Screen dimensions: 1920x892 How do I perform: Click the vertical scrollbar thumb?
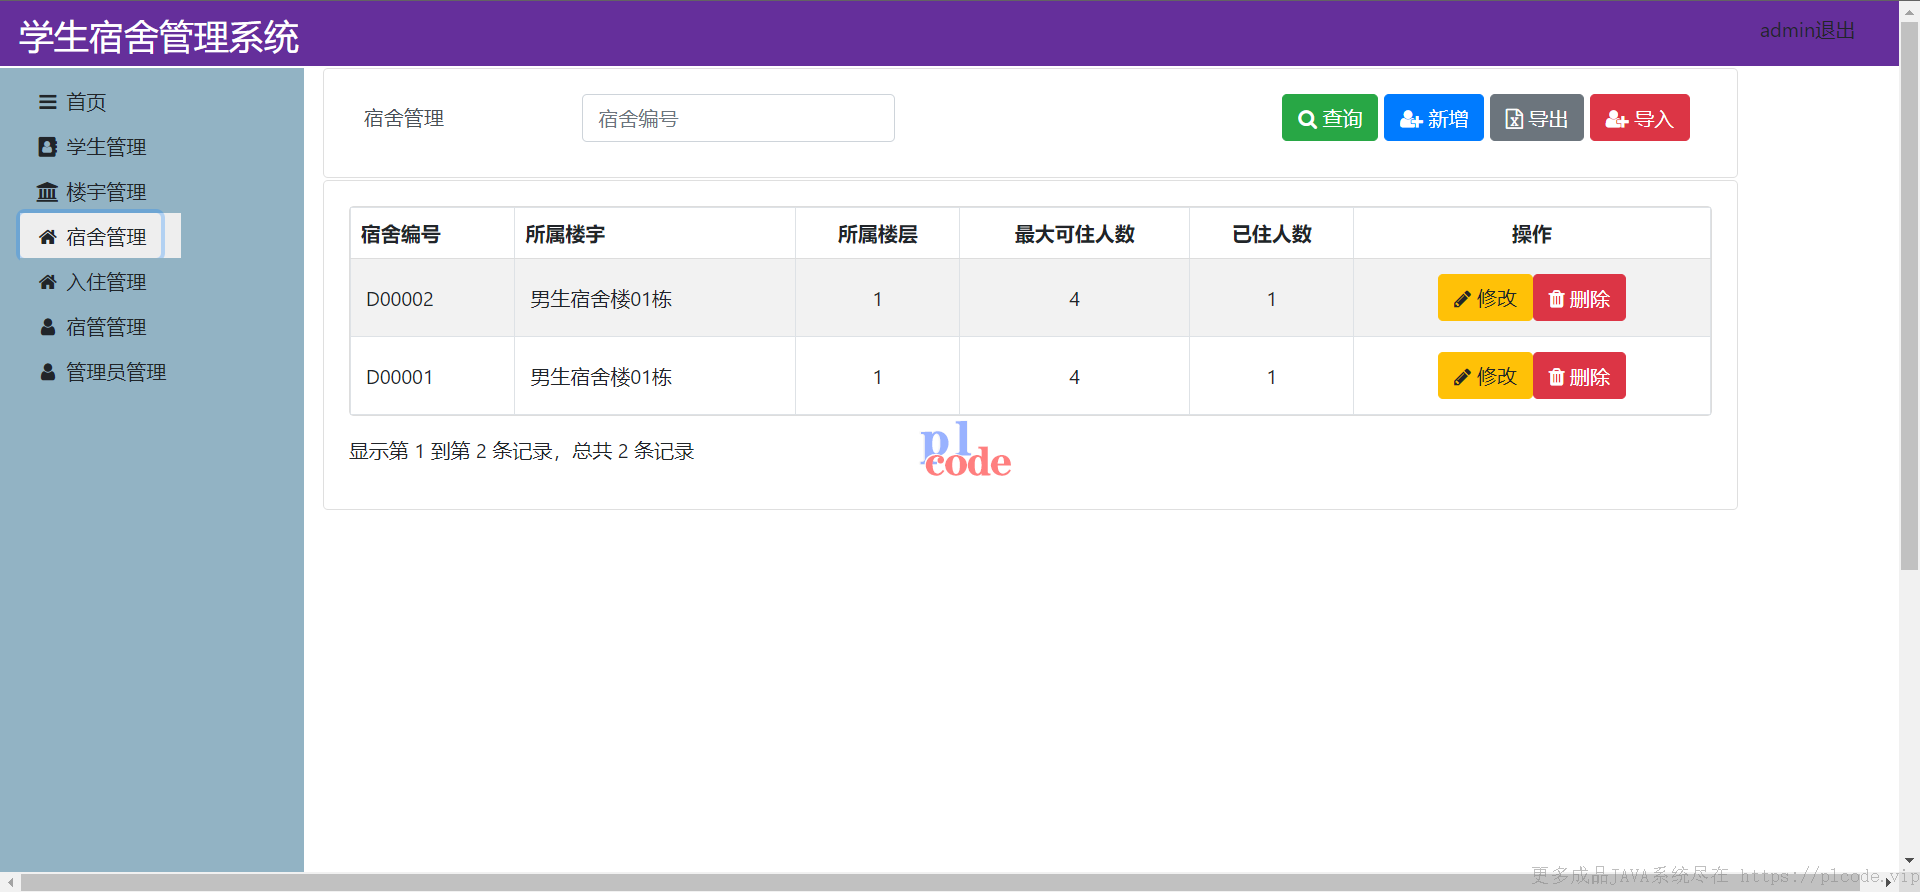1909,295
